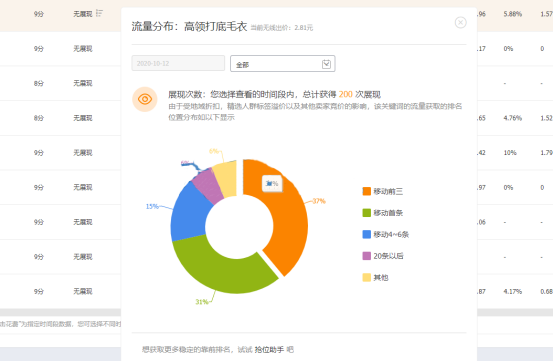
Task: Click the 4.17% cell in background table
Action: (x=513, y=291)
